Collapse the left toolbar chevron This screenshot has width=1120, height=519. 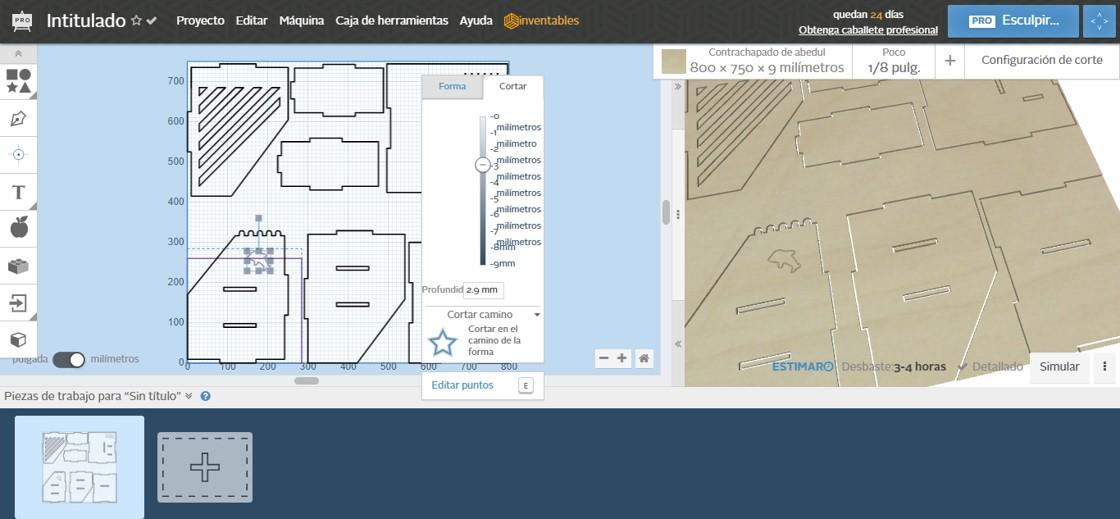coord(19,54)
